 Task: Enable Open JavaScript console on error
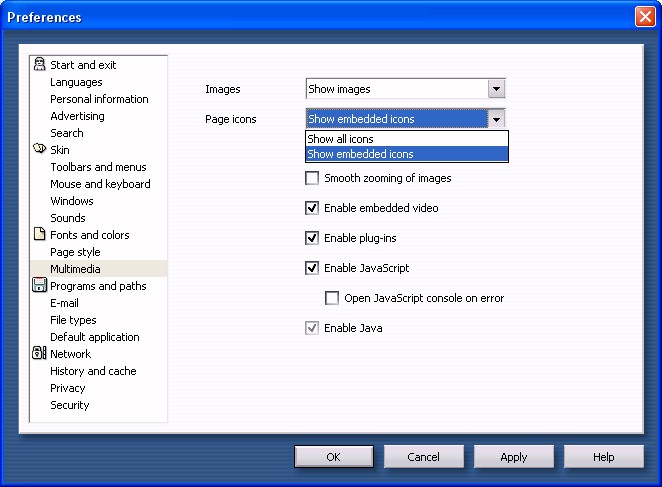[332, 298]
